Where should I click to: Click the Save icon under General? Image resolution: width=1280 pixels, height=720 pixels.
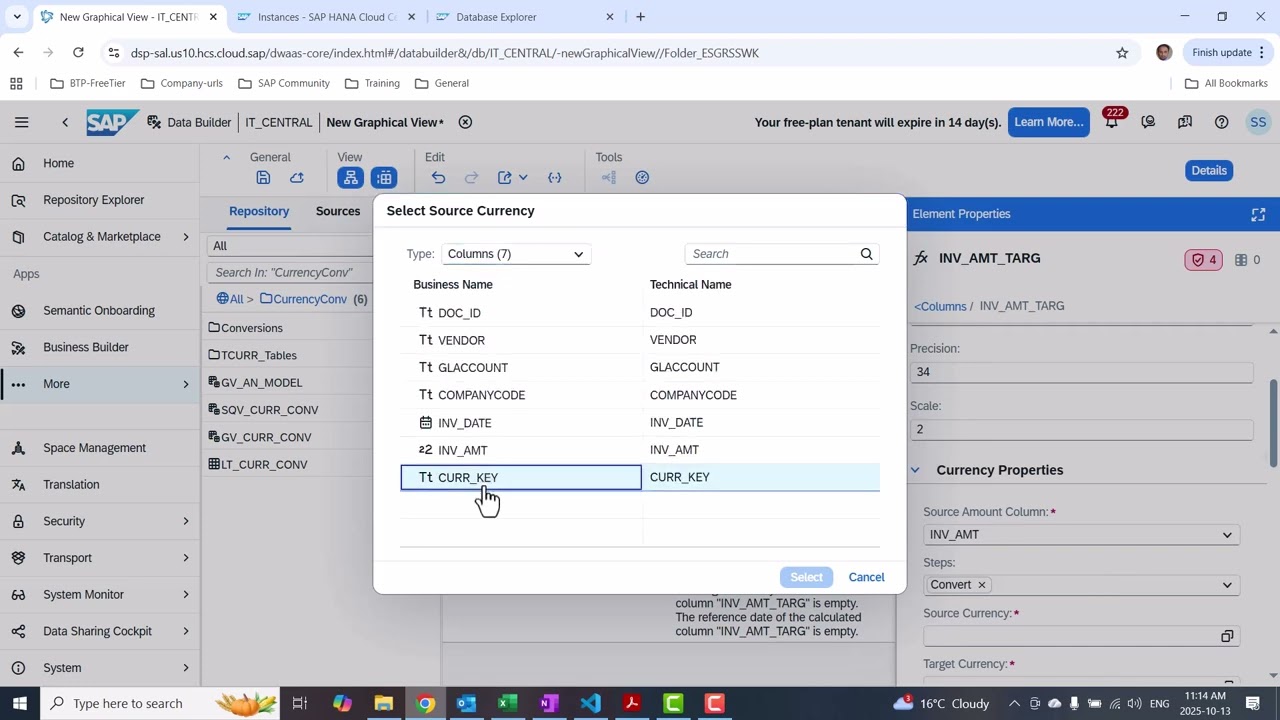263,177
